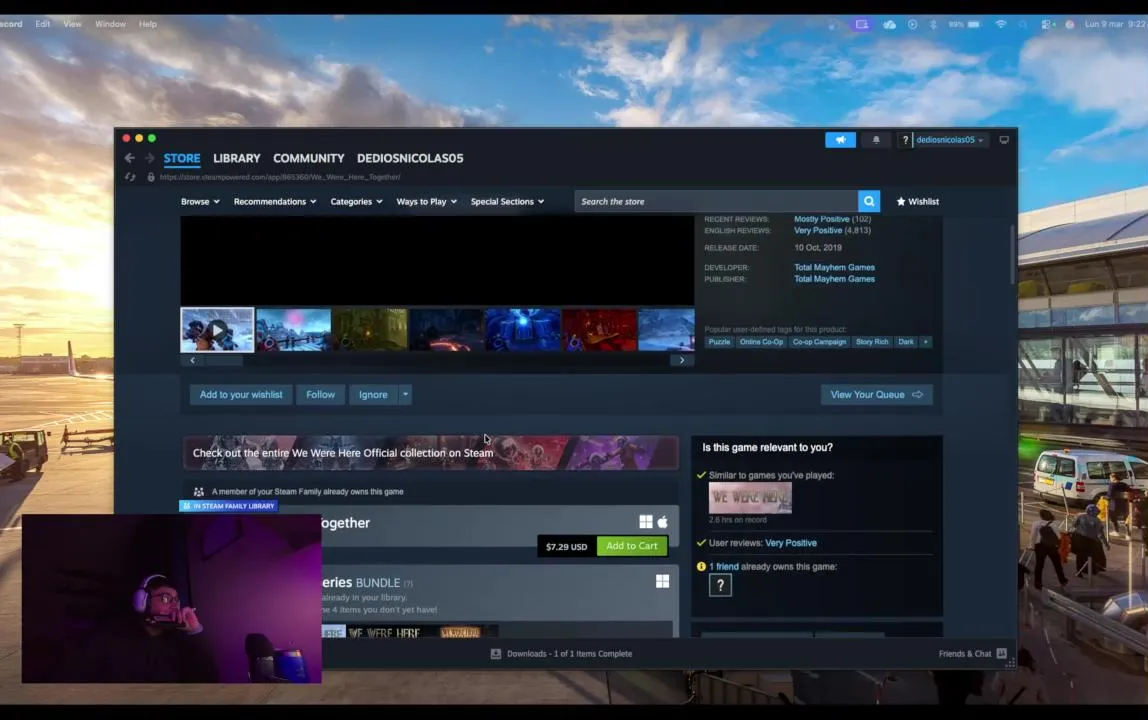Expand the Ignore options arrow
Viewport: 1148px width, 720px height.
pos(405,395)
